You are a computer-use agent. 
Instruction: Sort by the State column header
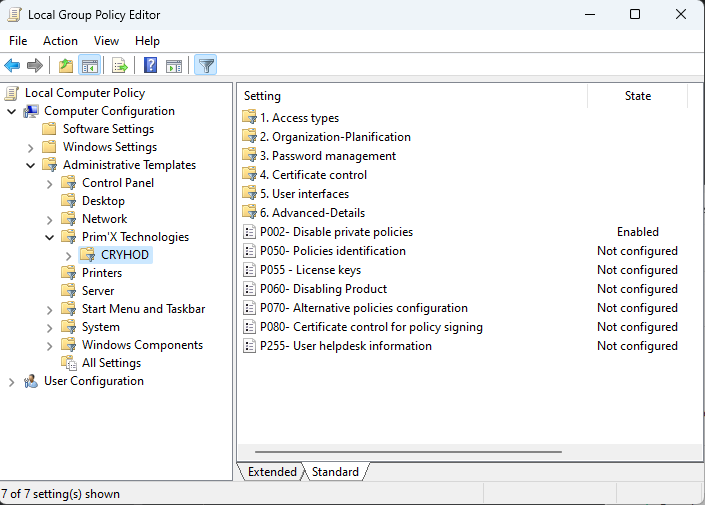[x=637, y=96]
